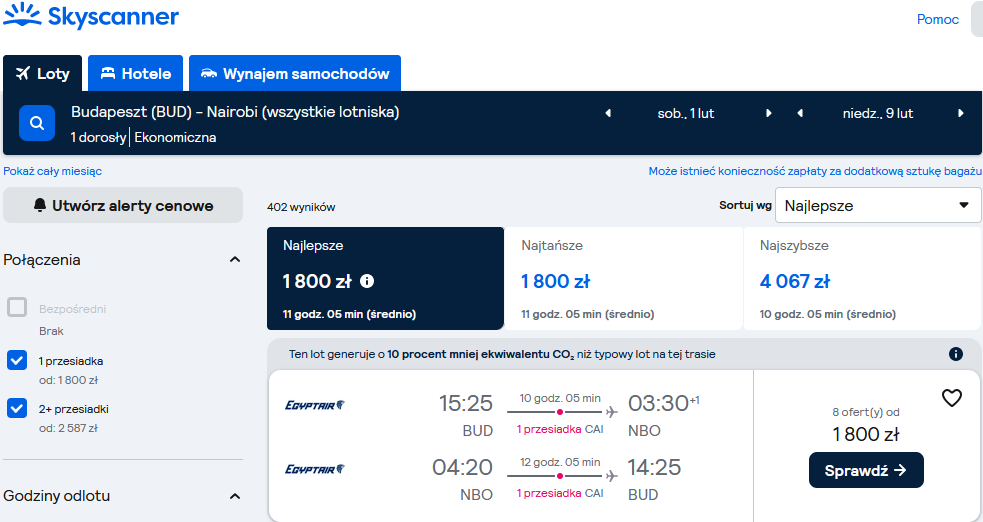Open the additional baggage fee notice link

[815, 171]
